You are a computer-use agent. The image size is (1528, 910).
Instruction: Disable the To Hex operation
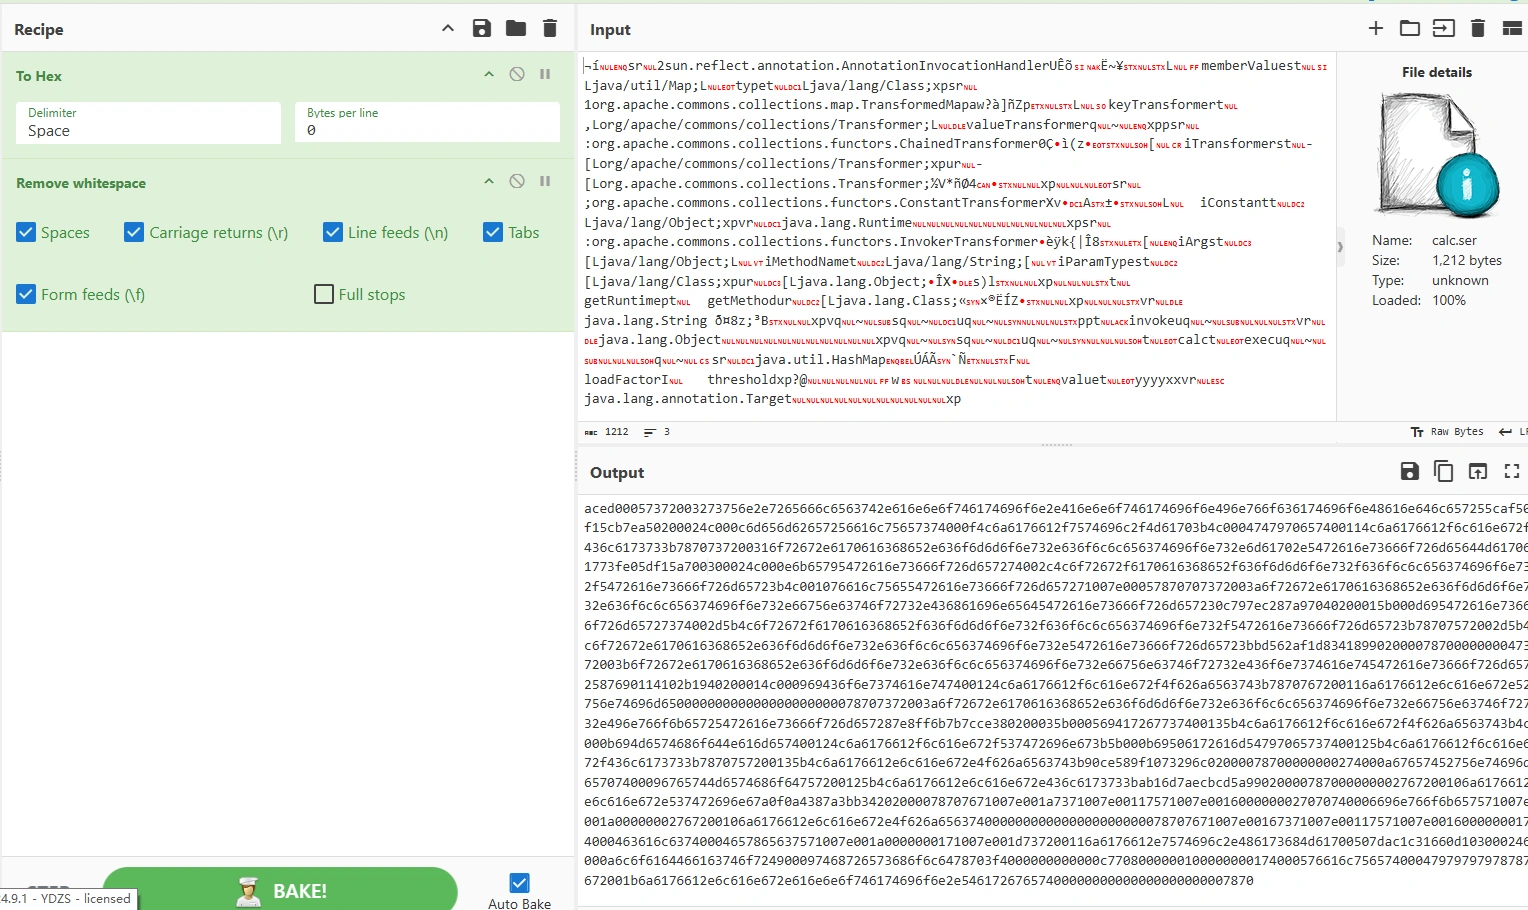tap(517, 74)
